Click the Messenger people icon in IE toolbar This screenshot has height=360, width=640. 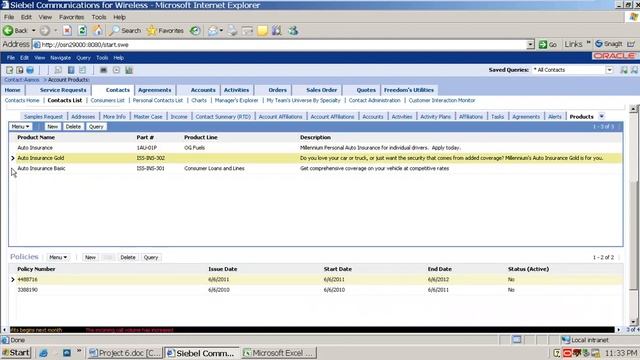coord(293,31)
